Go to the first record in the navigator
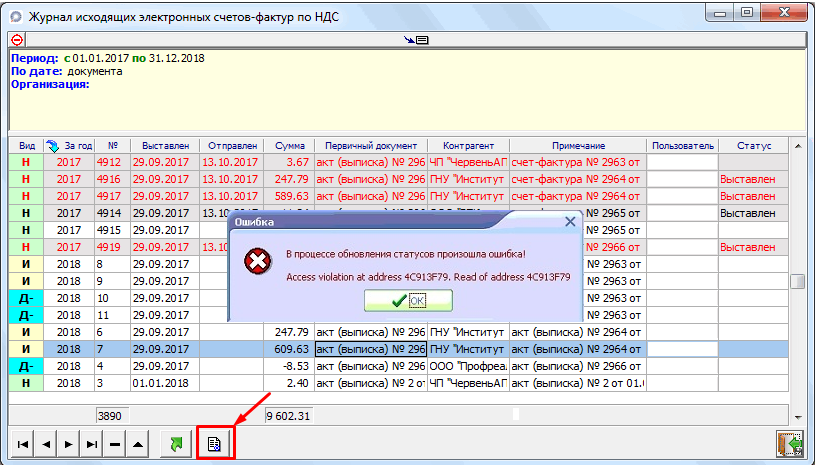 20,443
